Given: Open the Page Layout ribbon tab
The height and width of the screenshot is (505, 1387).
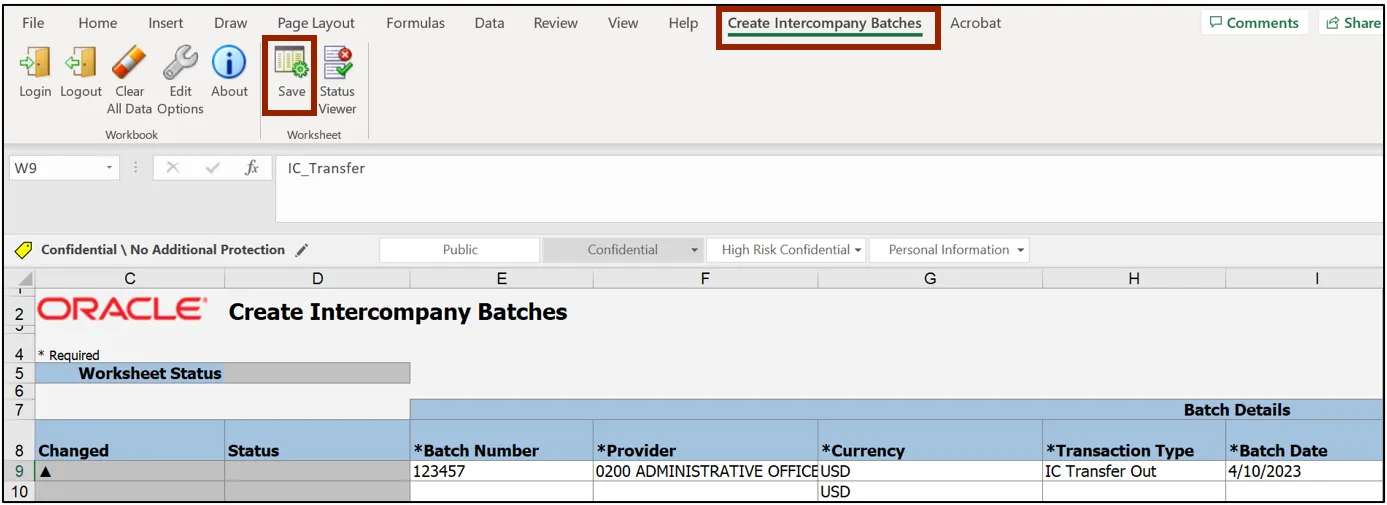Looking at the screenshot, I should [x=316, y=23].
